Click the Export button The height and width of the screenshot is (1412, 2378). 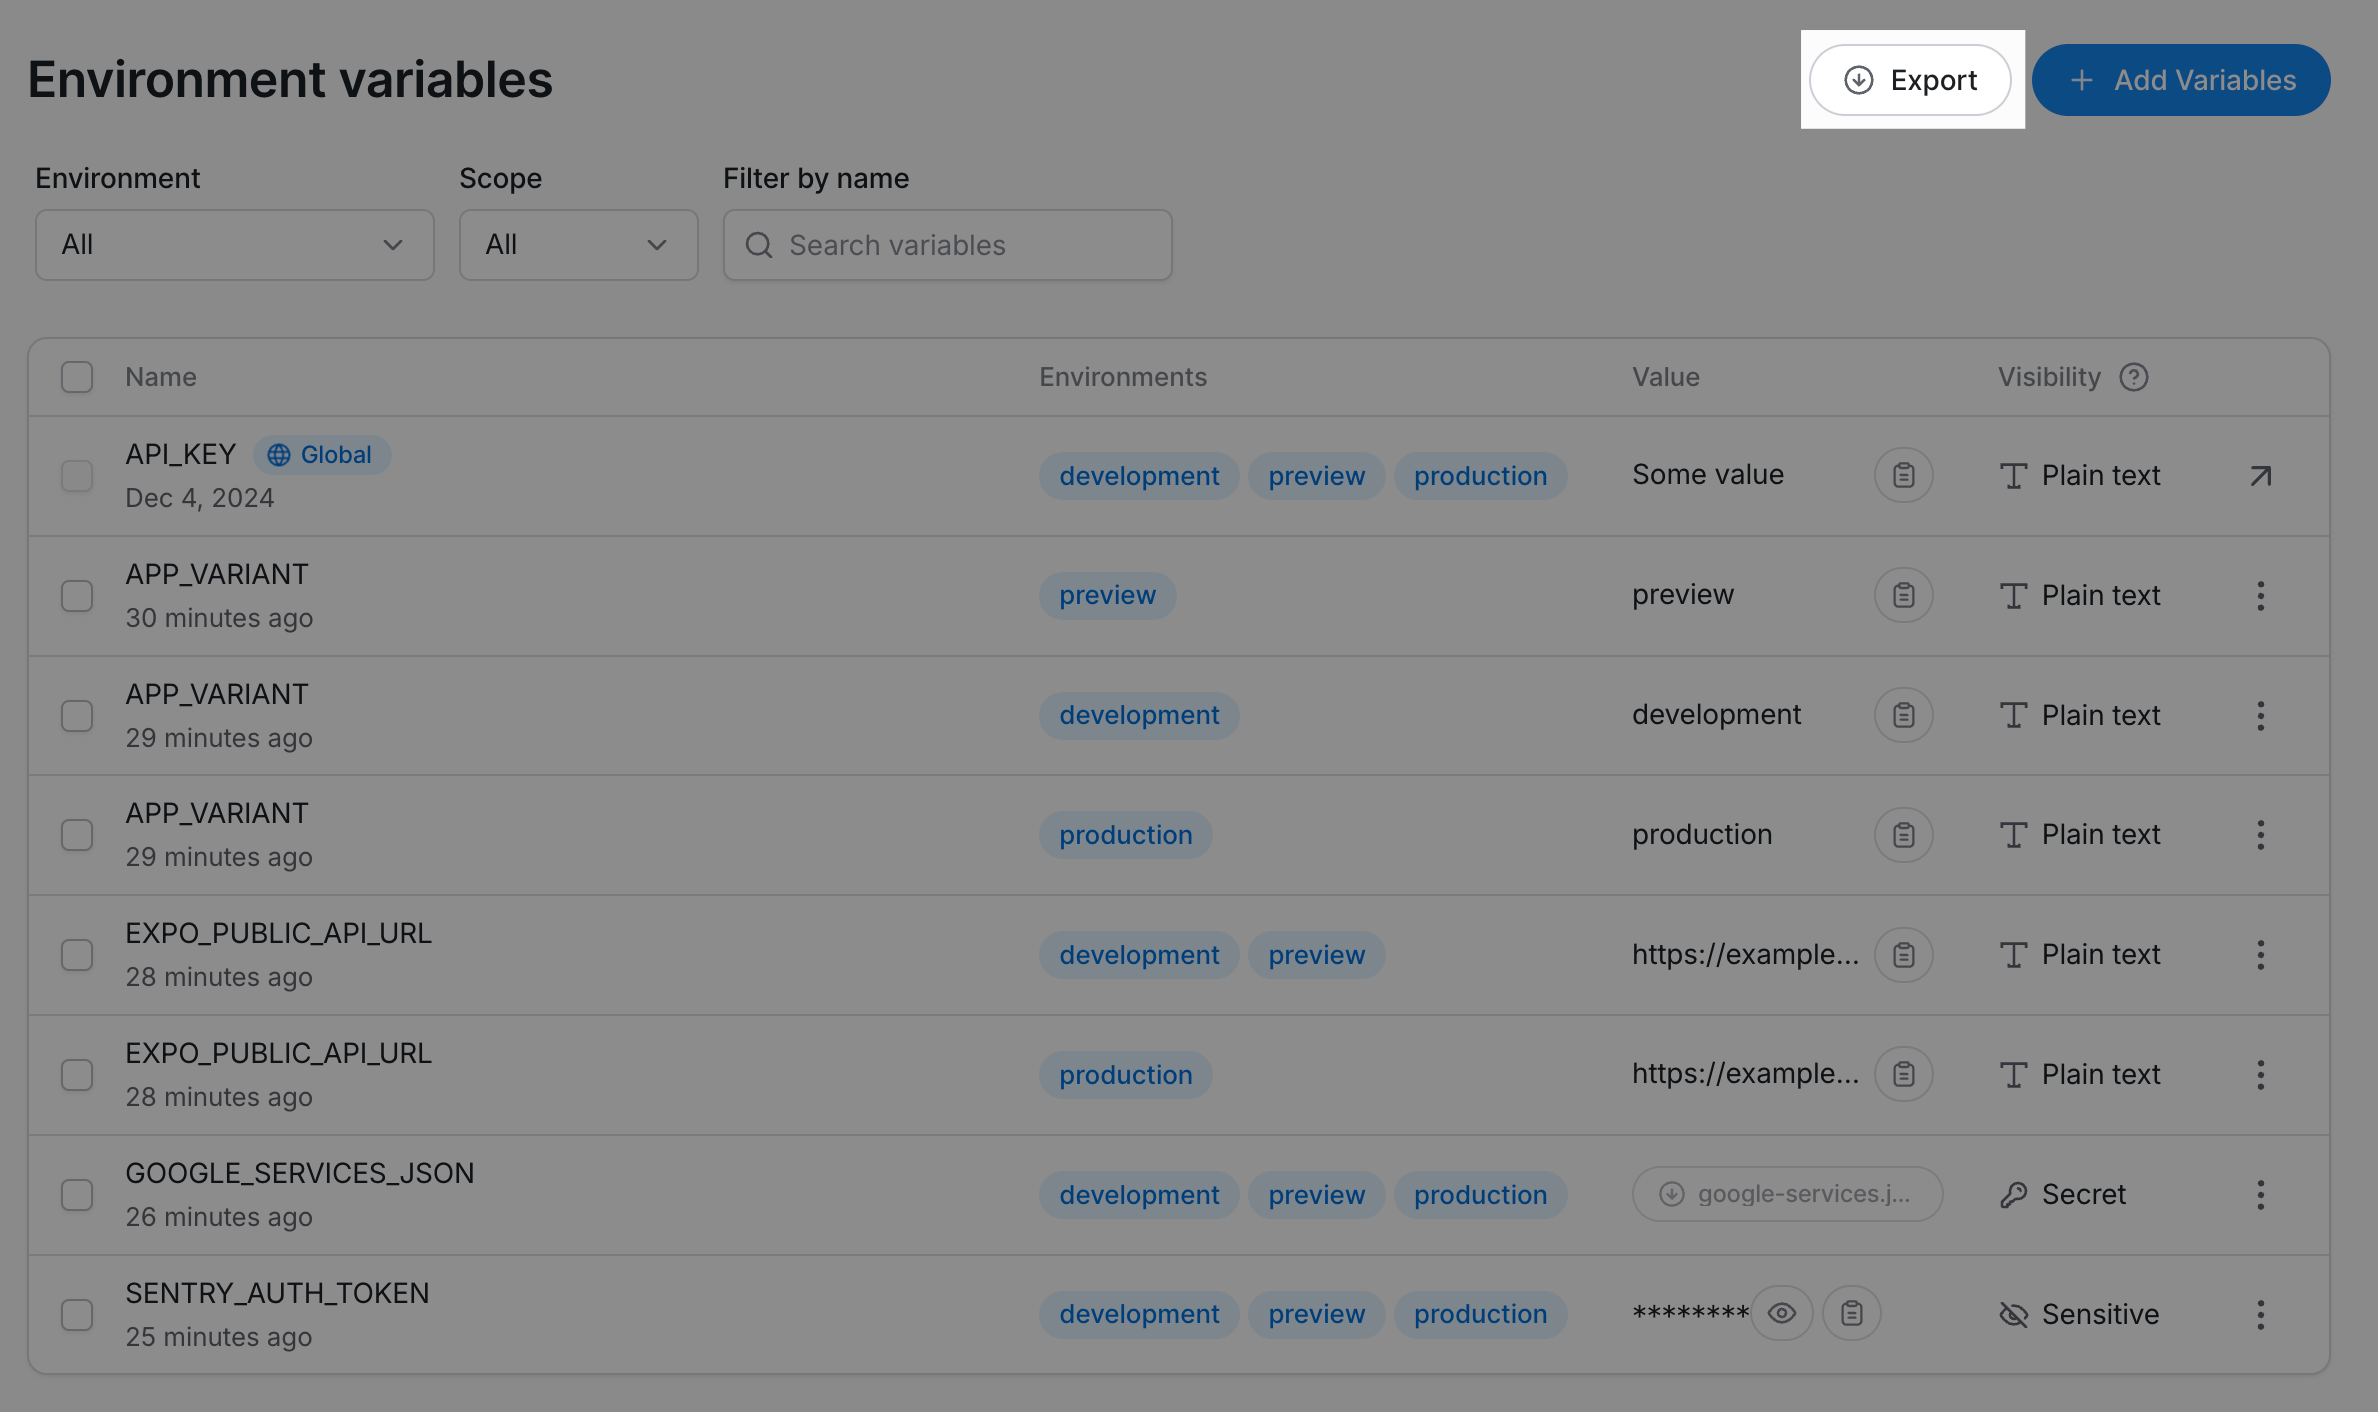(1910, 80)
